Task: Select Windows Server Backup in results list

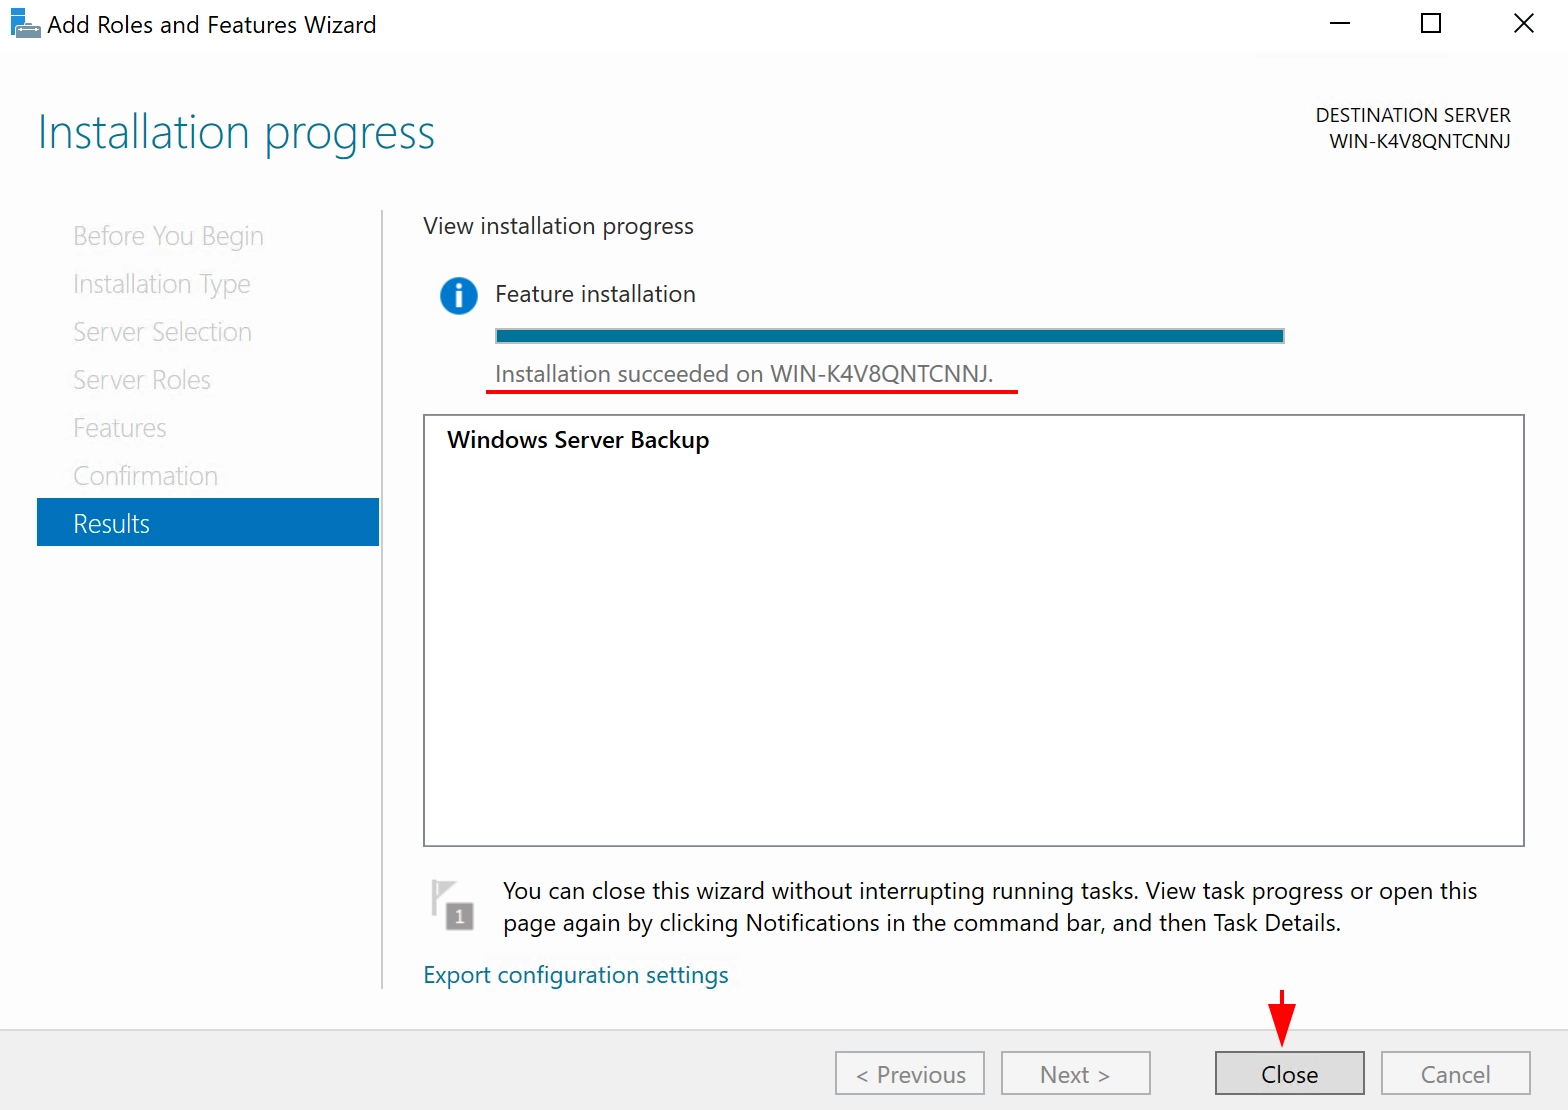Action: 578,440
